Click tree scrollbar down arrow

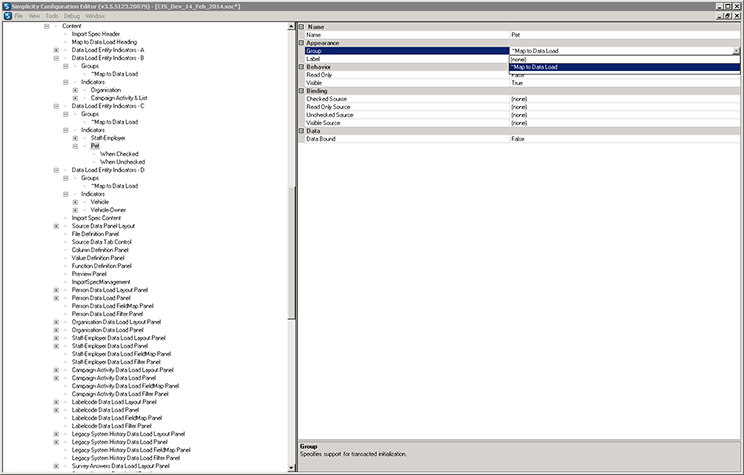[x=291, y=467]
